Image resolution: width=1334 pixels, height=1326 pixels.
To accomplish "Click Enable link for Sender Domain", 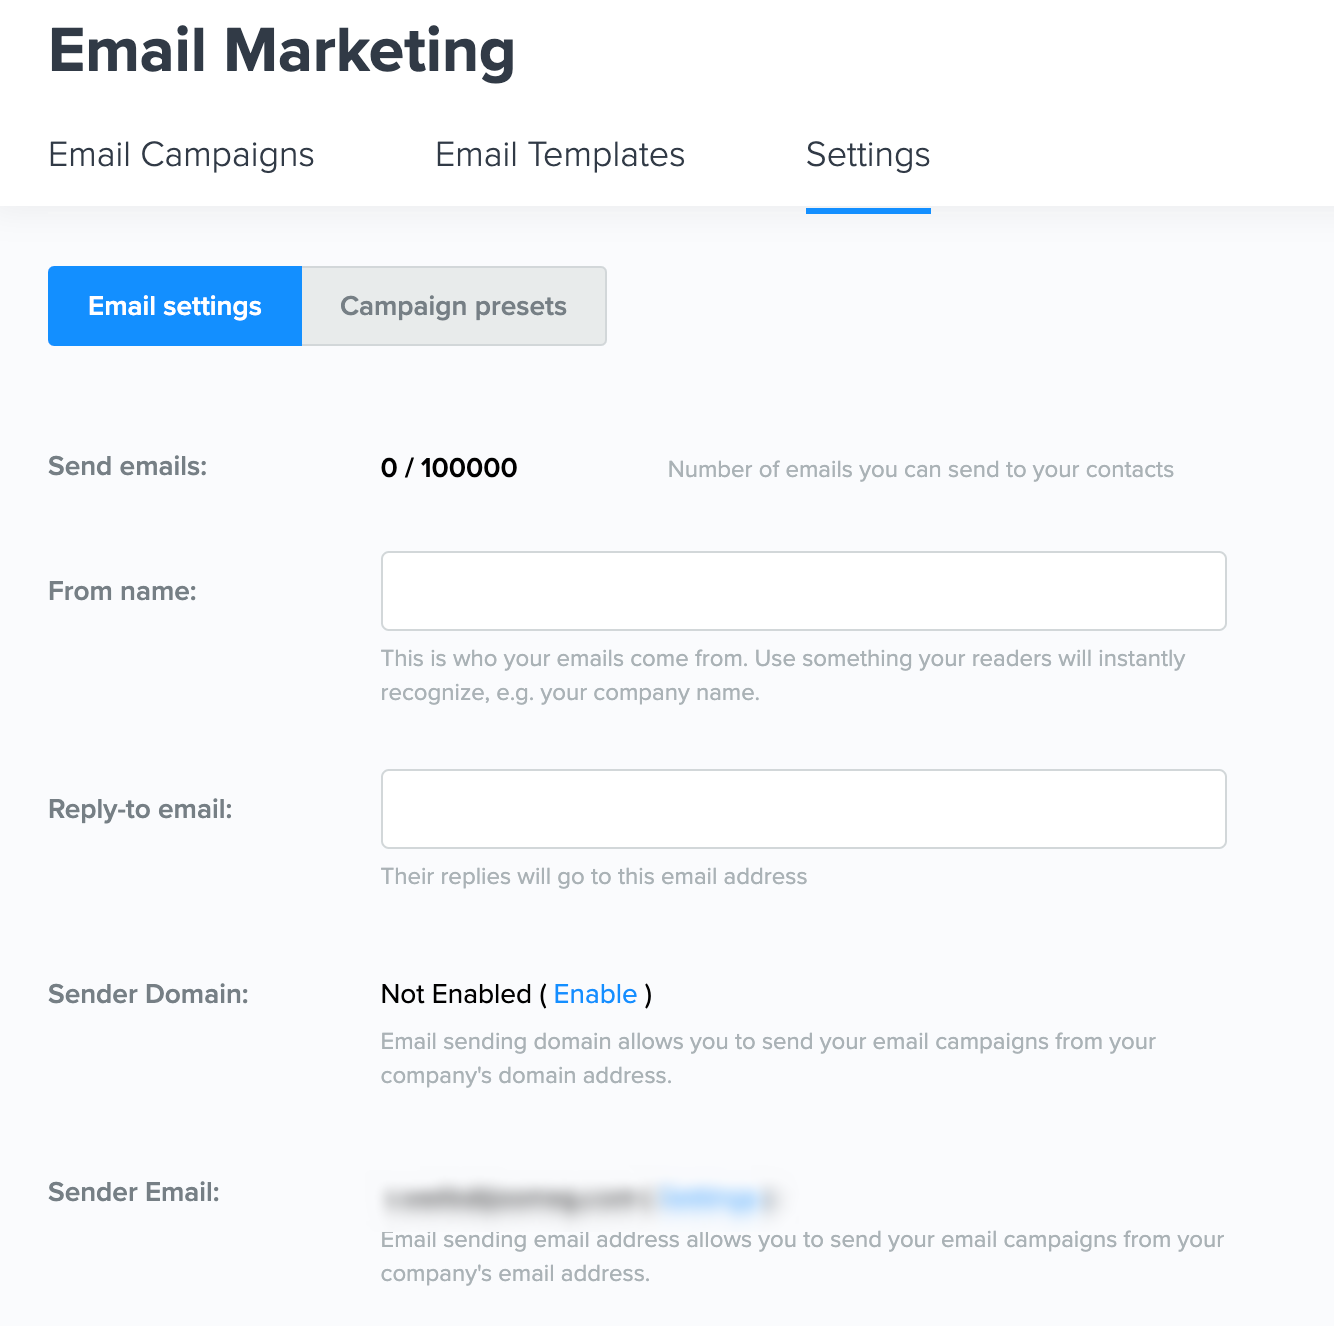I will [595, 994].
